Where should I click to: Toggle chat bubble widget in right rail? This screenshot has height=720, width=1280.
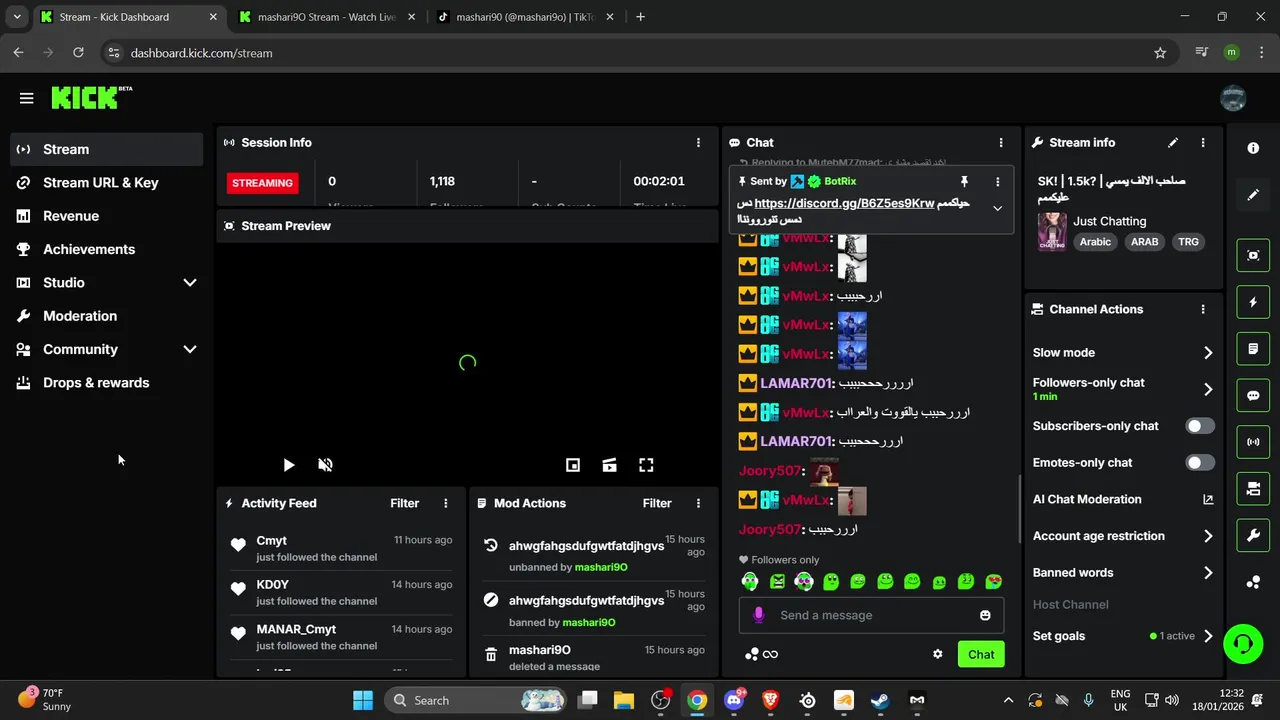[1253, 395]
